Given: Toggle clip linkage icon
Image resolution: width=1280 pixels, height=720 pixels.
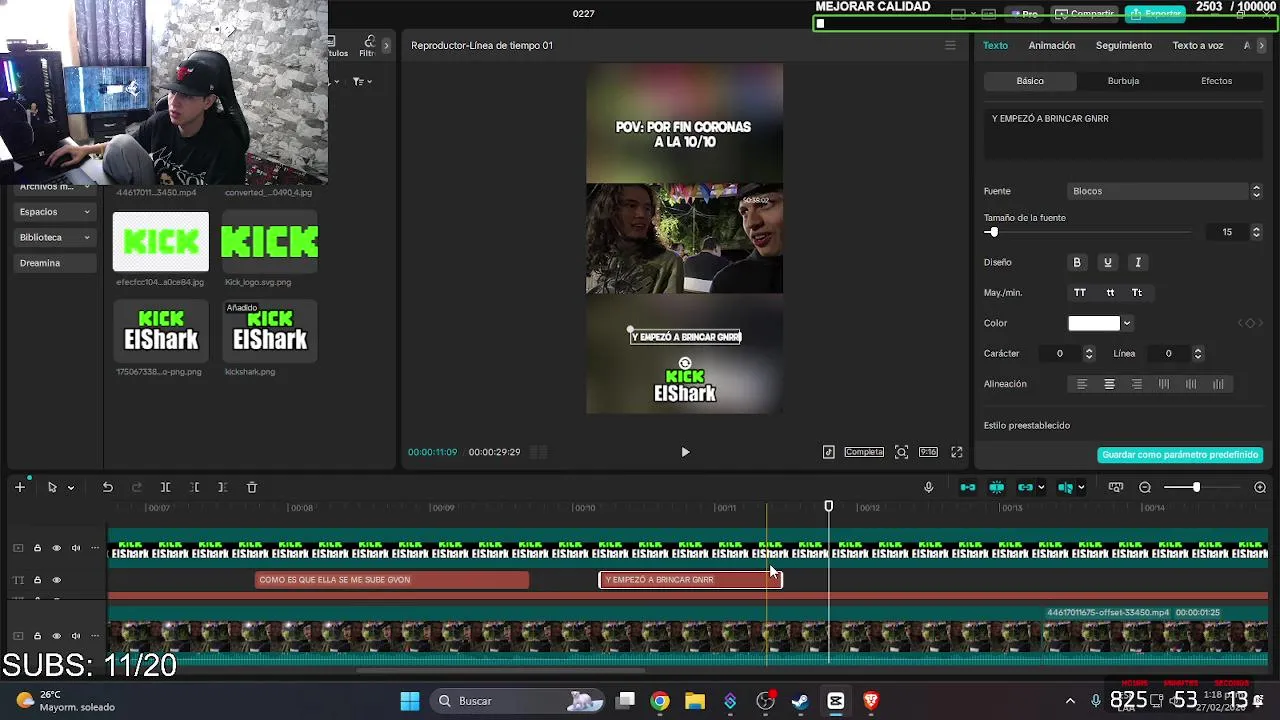Looking at the screenshot, I should click(1025, 487).
